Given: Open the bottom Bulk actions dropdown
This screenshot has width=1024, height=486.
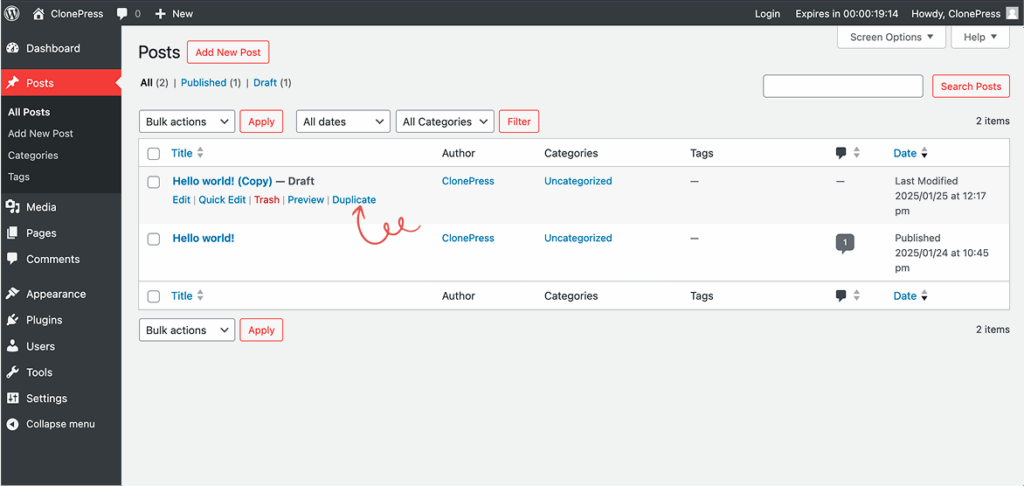Looking at the screenshot, I should (187, 330).
